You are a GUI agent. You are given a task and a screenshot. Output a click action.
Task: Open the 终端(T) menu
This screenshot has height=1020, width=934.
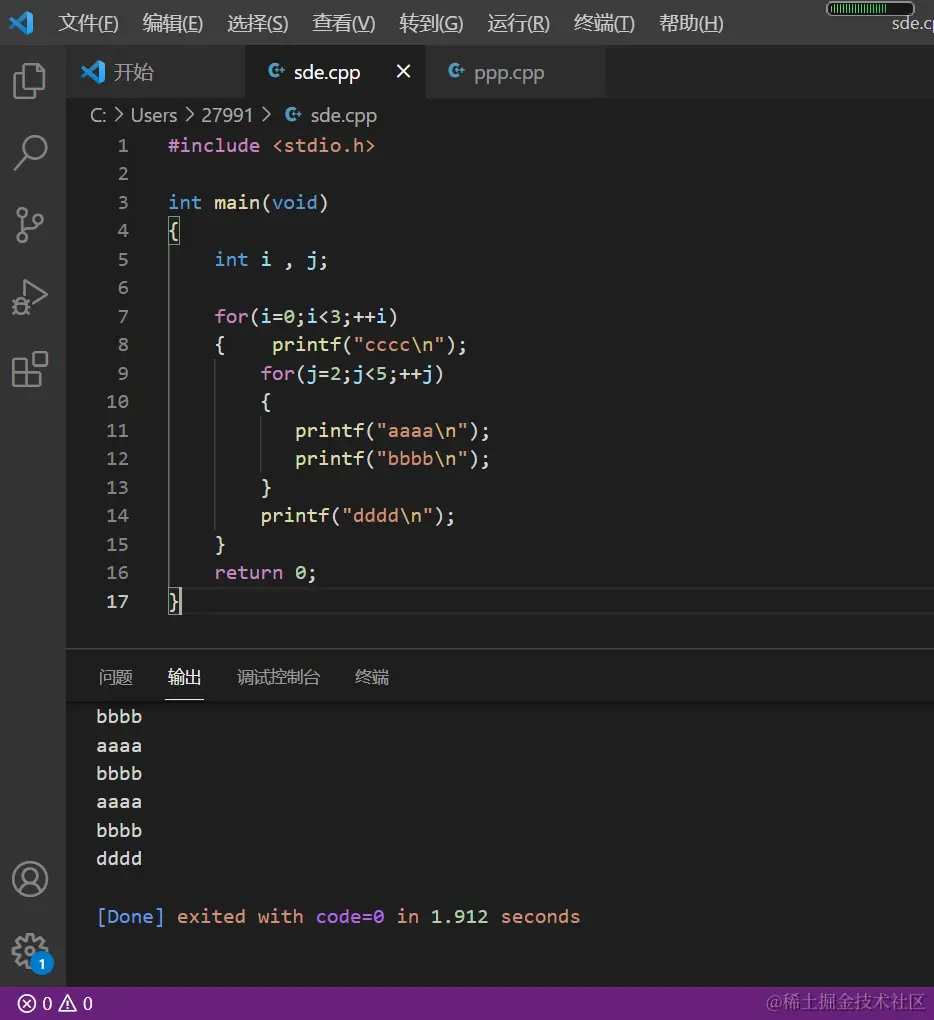click(x=604, y=23)
